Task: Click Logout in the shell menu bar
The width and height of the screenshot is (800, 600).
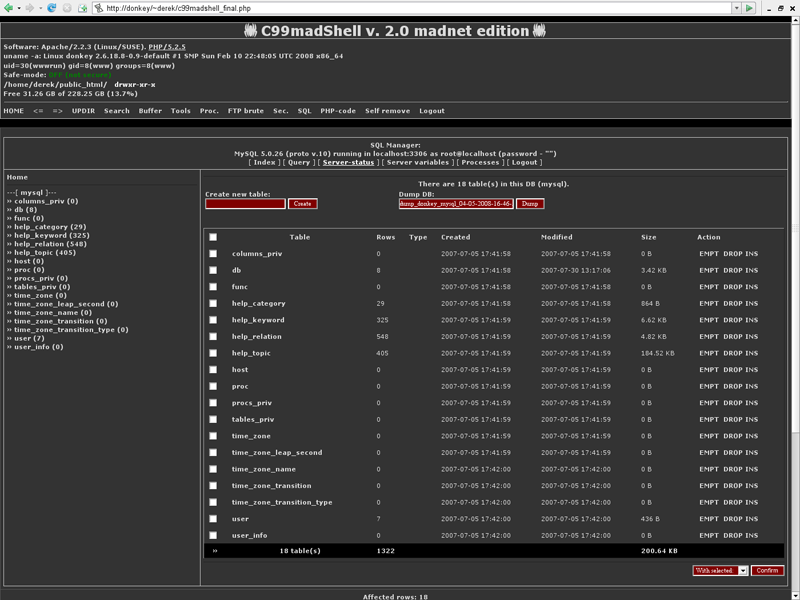Action: [432, 111]
